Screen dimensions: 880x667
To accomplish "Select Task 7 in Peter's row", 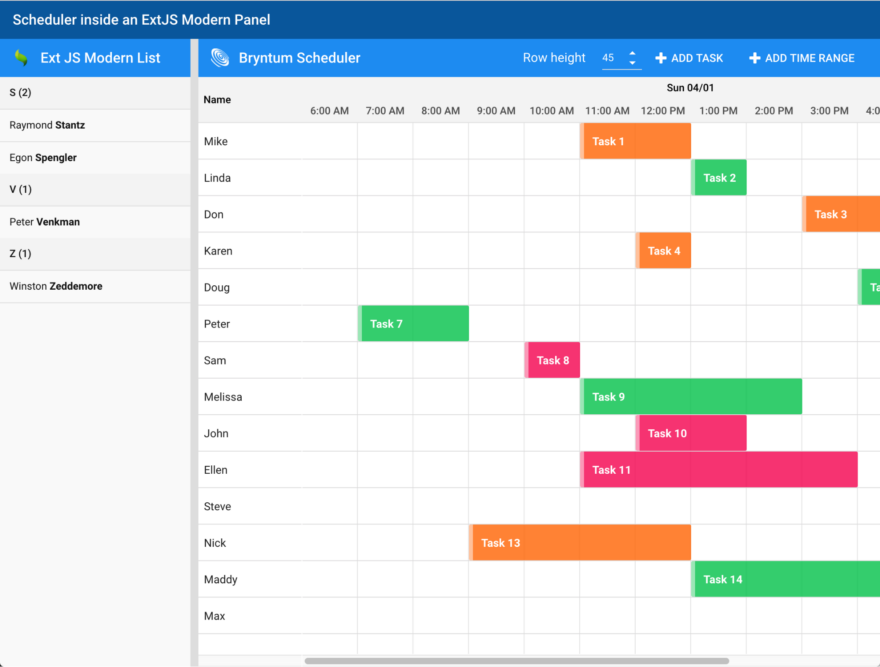I will 413,323.
